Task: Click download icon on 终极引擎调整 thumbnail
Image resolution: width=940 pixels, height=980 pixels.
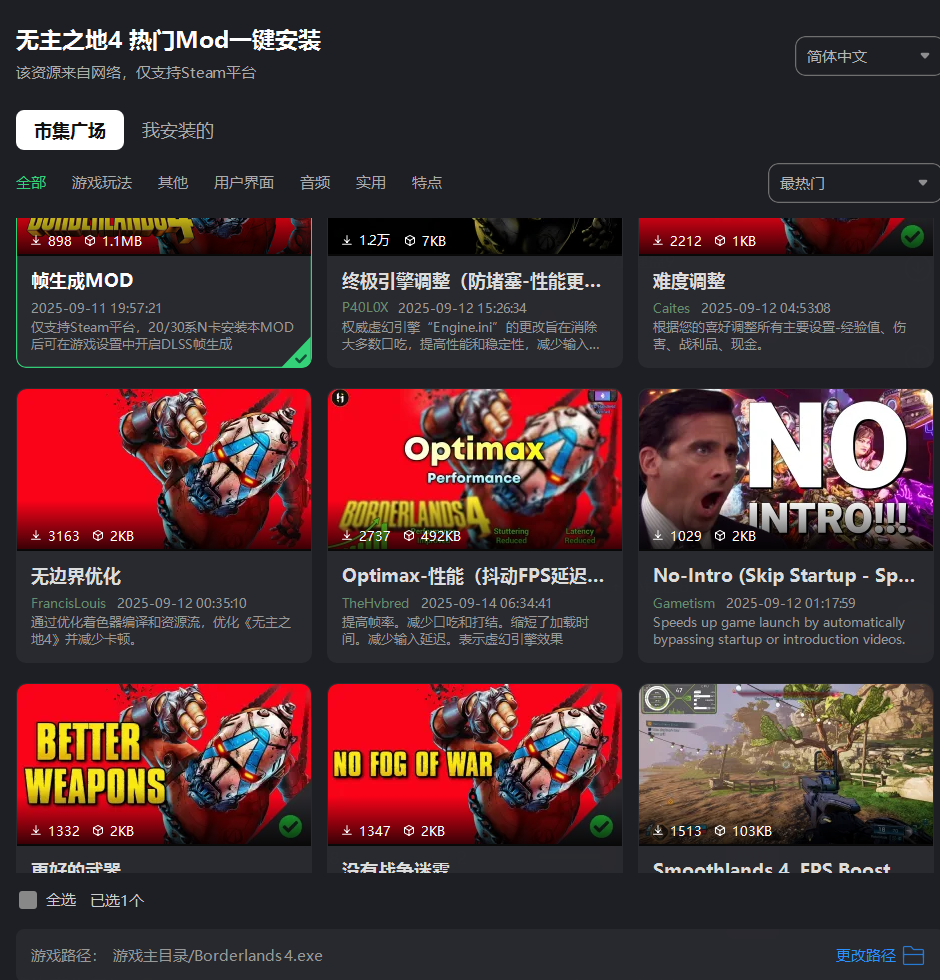Action: (347, 241)
